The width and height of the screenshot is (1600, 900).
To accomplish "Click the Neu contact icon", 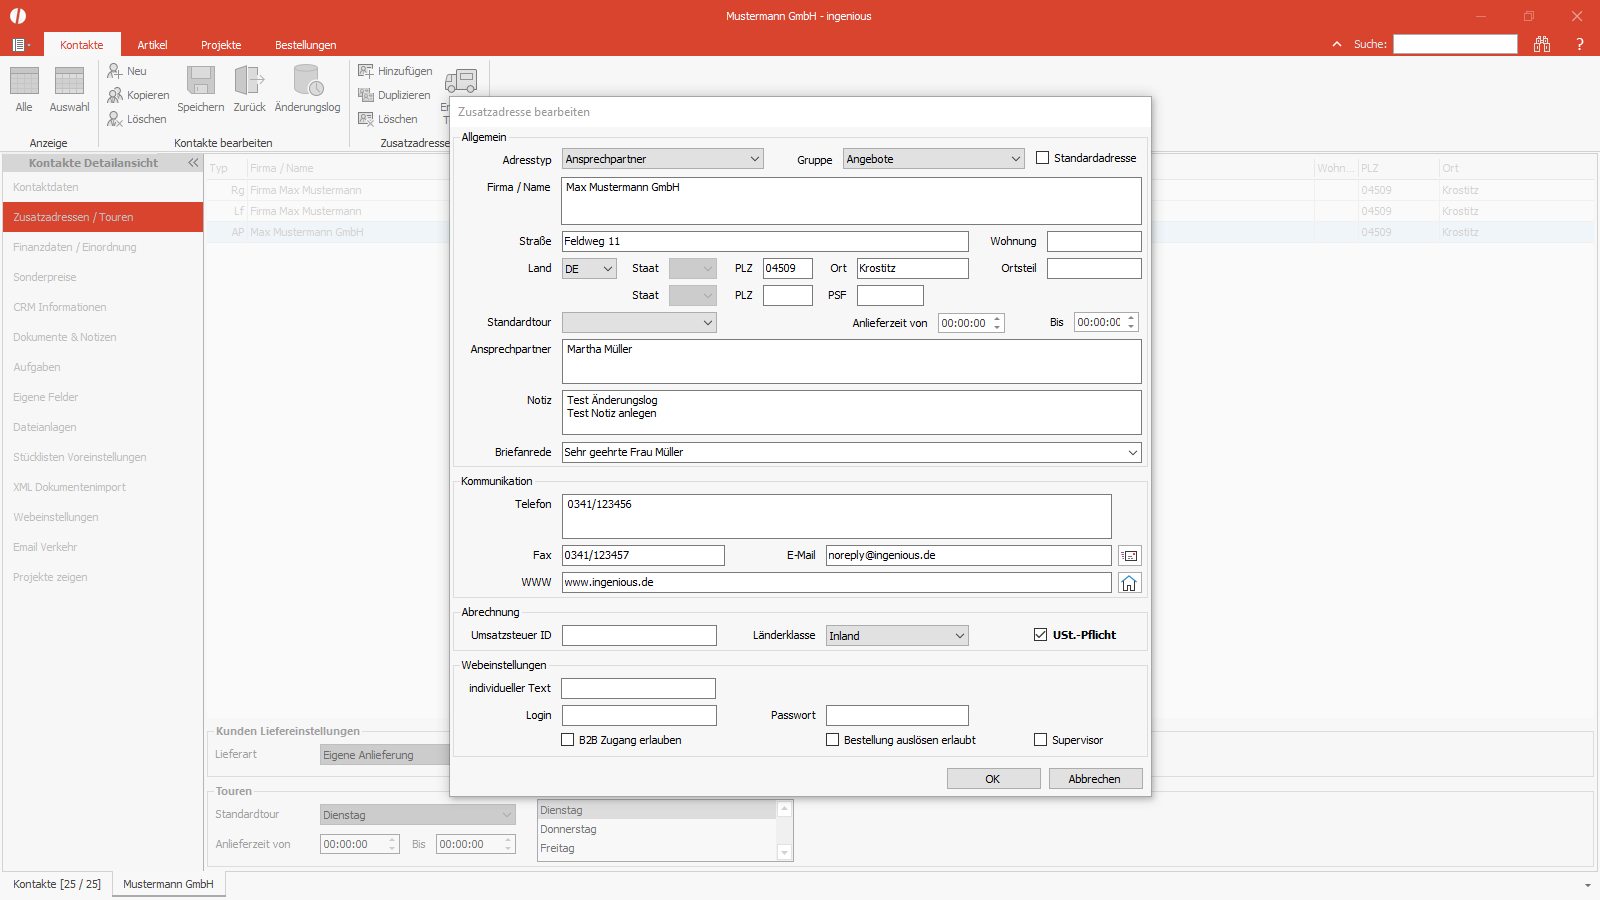I will 115,71.
